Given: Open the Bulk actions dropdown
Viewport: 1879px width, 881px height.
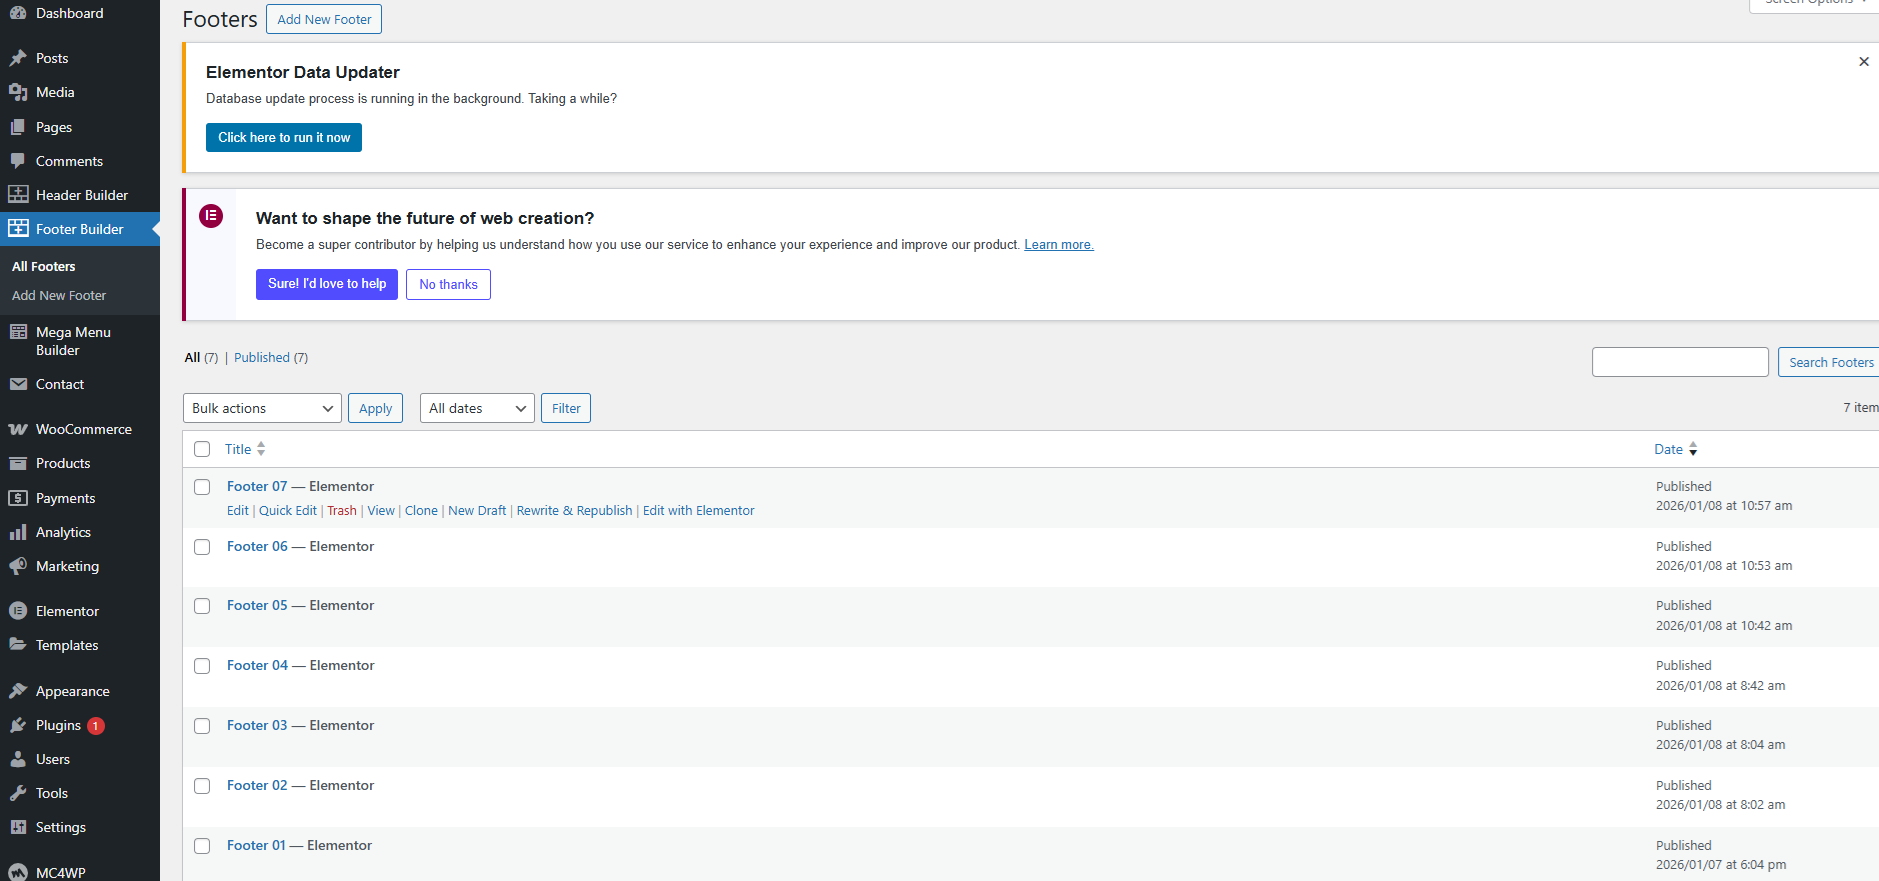Looking at the screenshot, I should (x=262, y=408).
